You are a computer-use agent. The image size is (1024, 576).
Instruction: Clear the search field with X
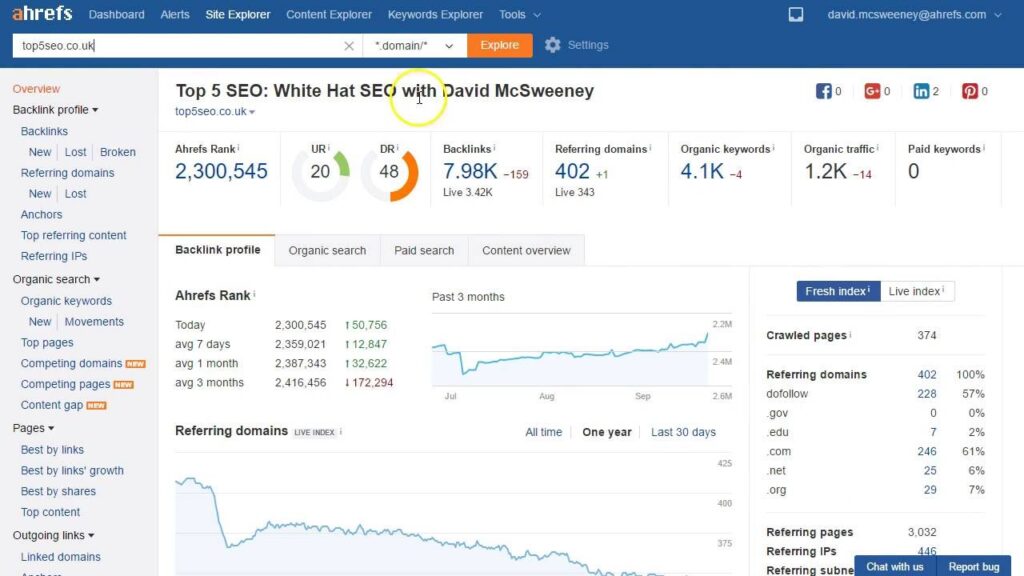click(x=349, y=46)
